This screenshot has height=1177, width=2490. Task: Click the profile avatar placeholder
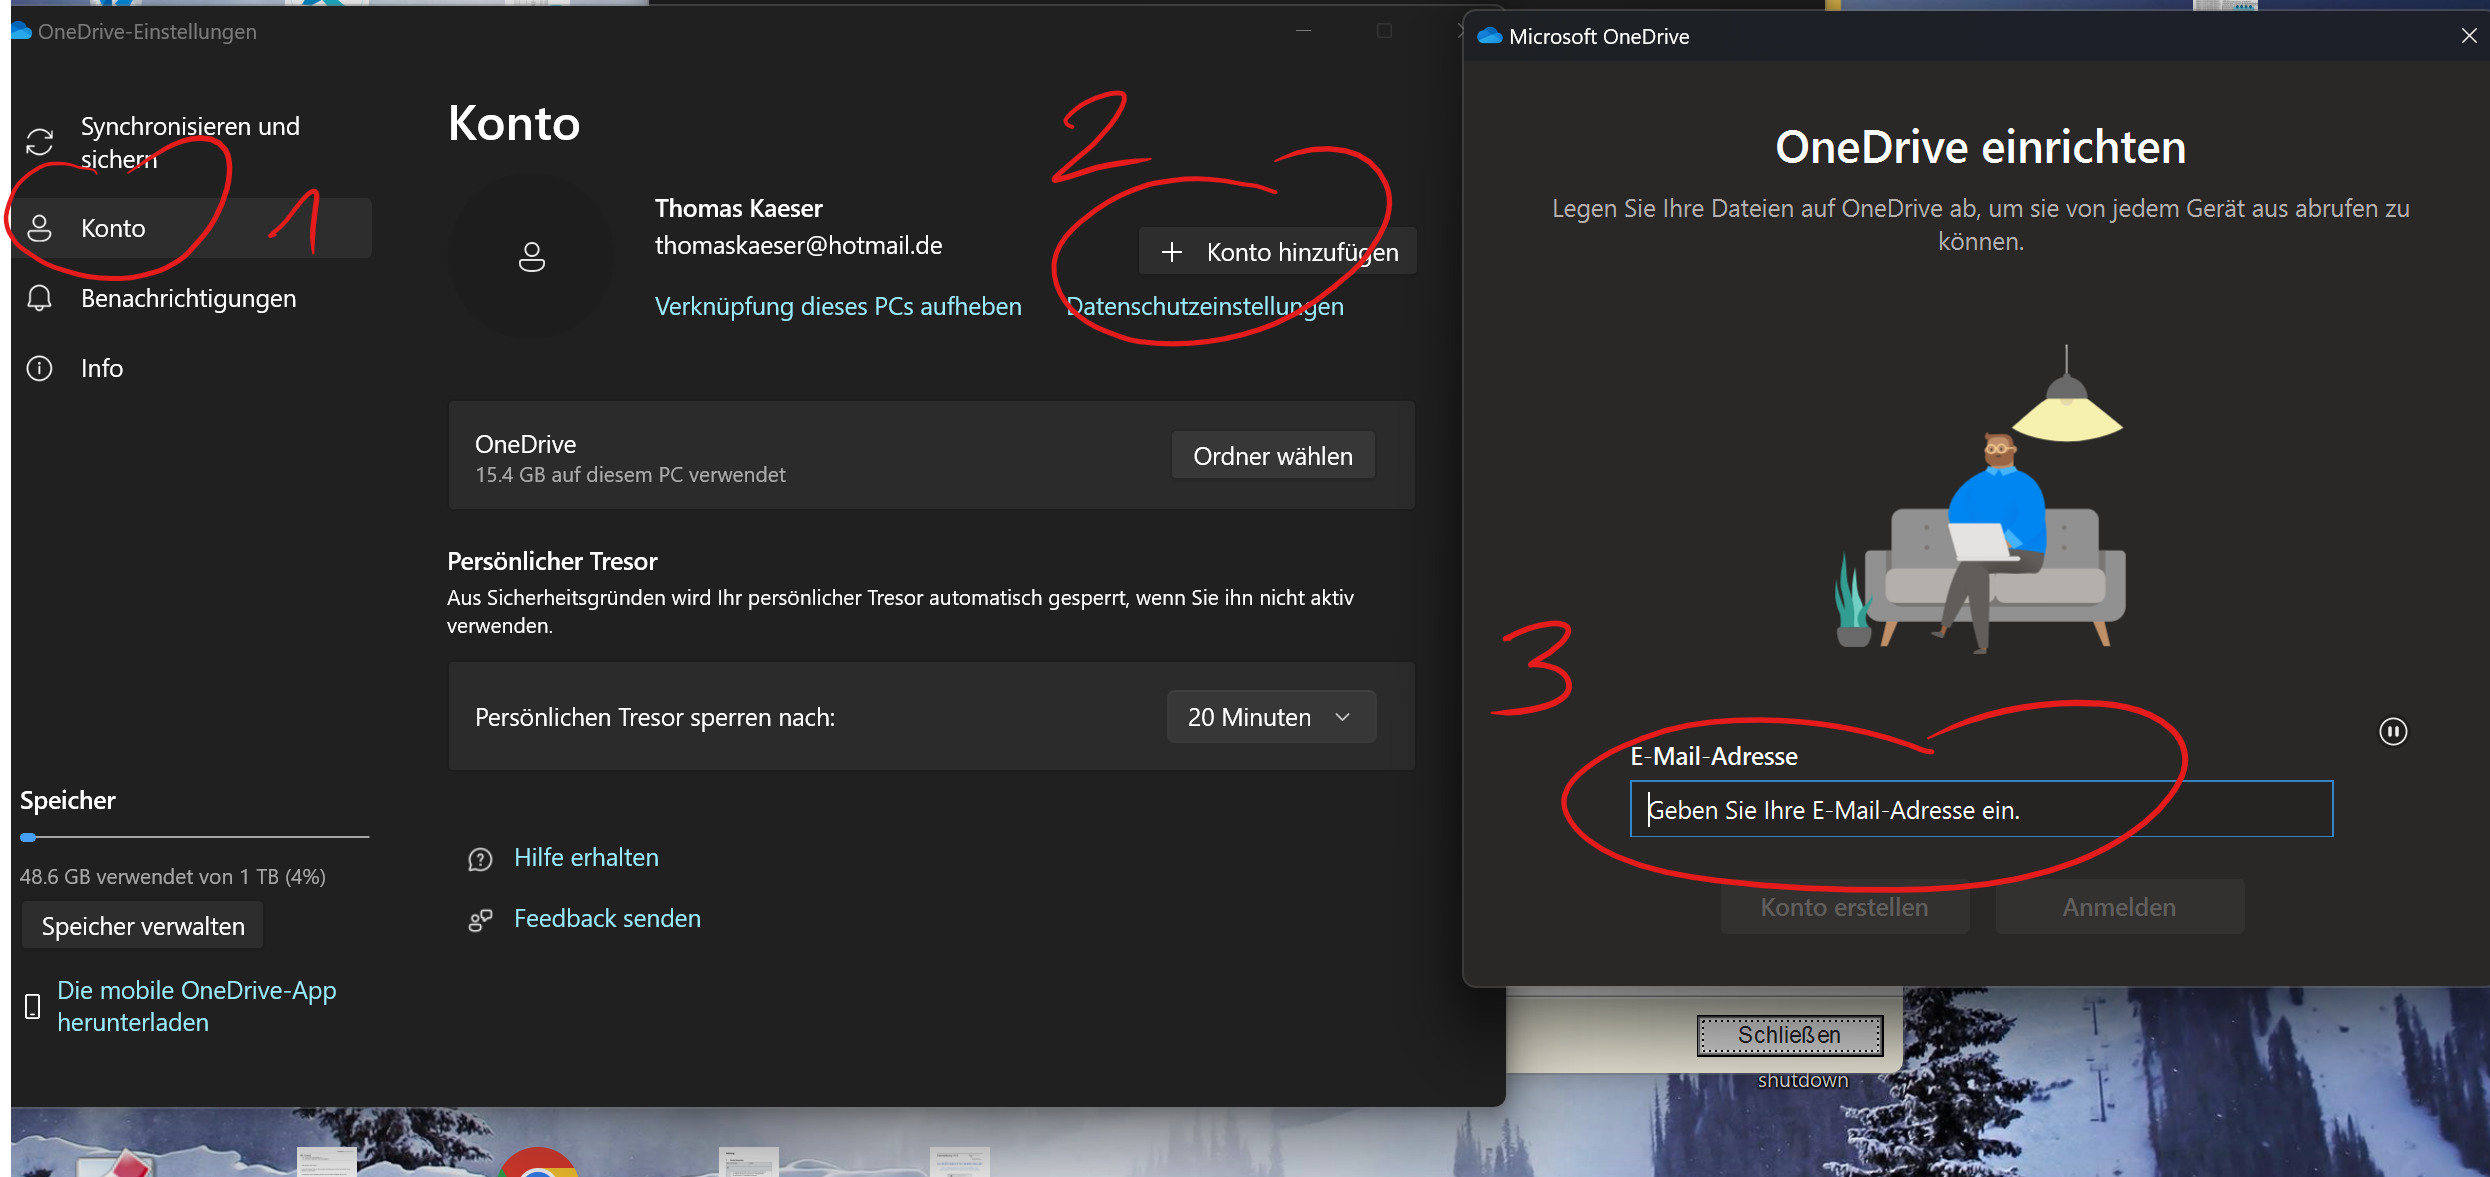[x=531, y=257]
